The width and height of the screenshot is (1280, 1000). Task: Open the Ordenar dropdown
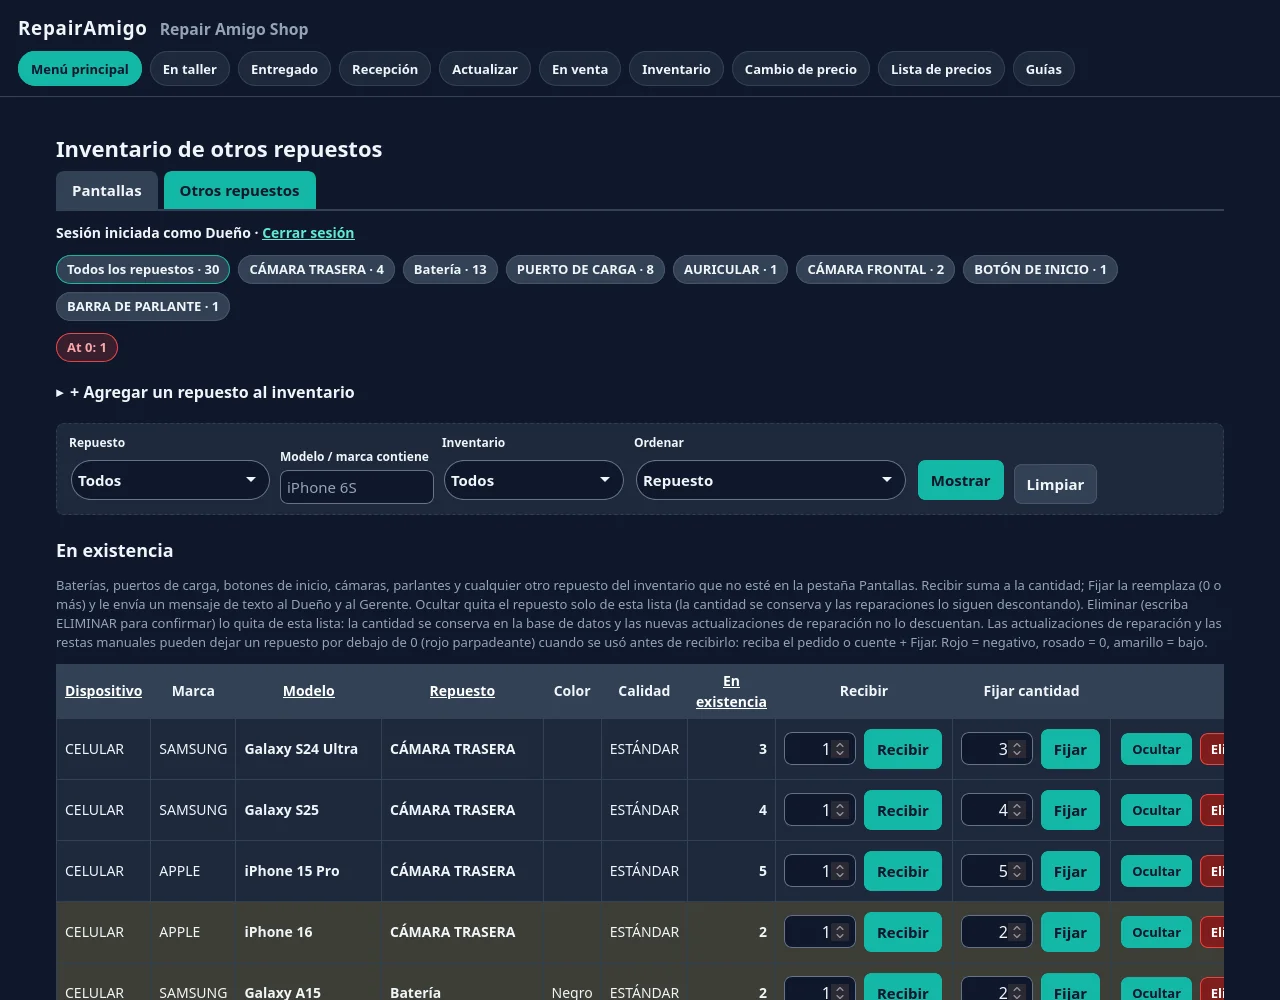coord(771,480)
